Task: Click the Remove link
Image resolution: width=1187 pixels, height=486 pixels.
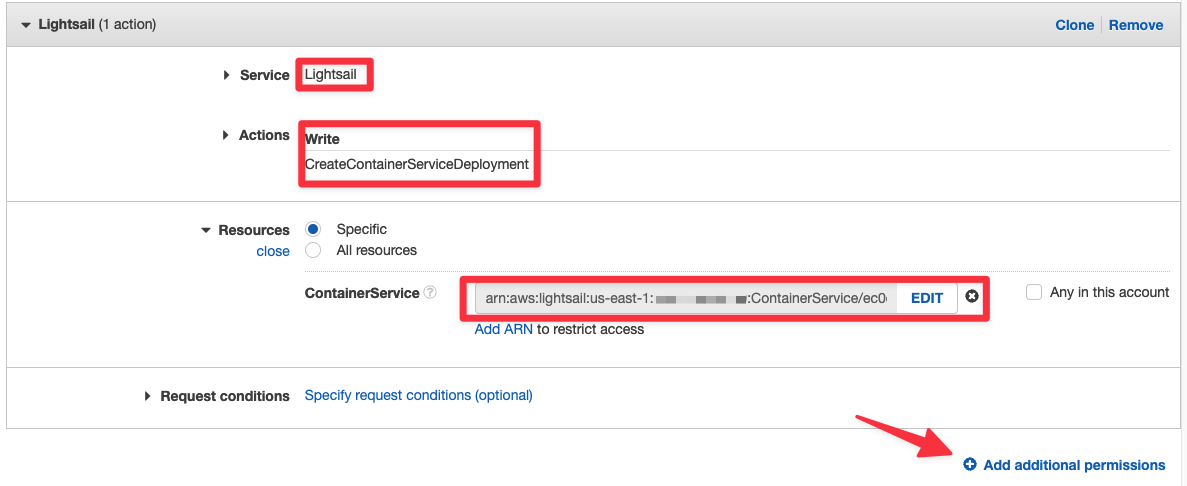Action: coord(1136,25)
